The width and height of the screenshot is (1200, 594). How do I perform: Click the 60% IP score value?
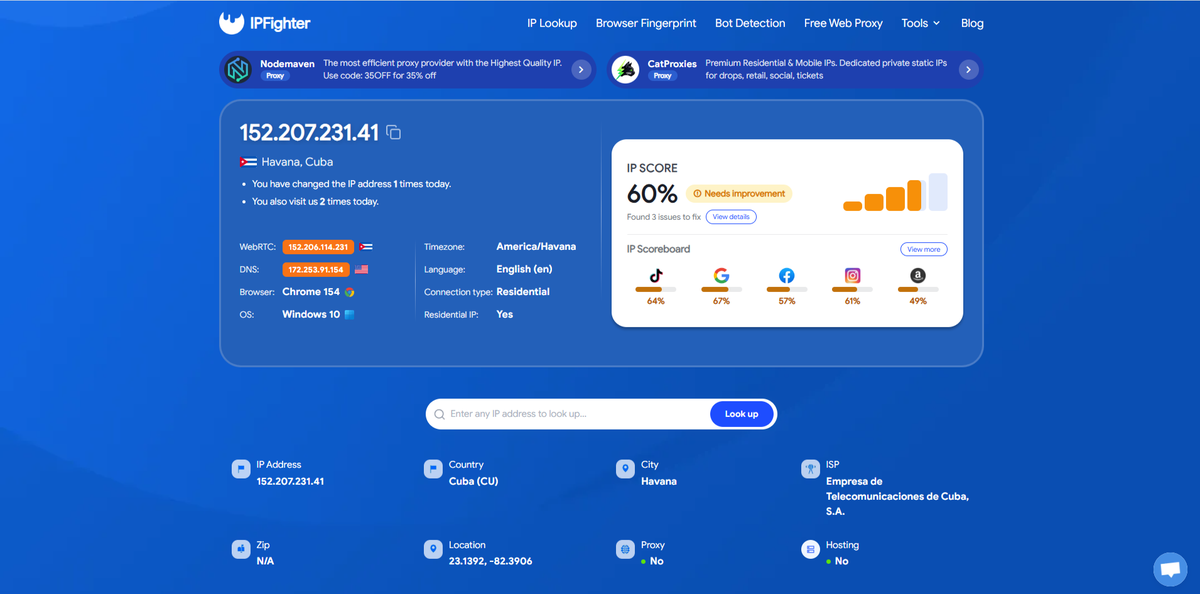click(652, 193)
